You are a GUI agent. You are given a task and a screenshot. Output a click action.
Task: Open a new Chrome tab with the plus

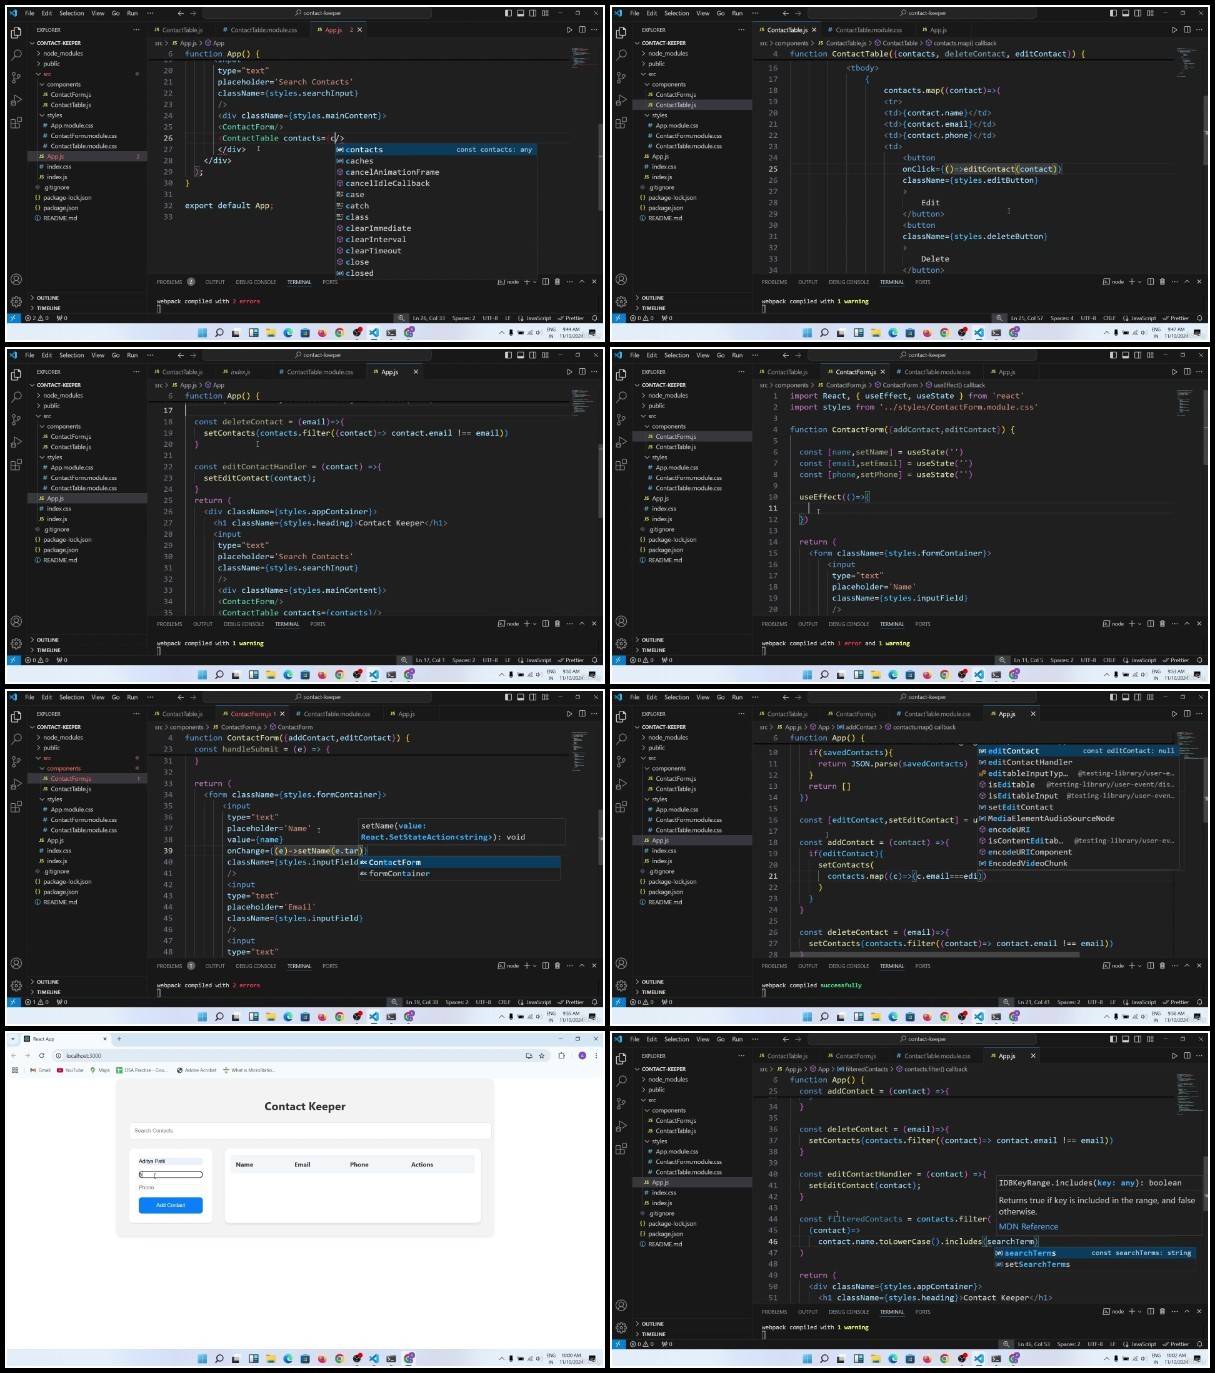[119, 1039]
